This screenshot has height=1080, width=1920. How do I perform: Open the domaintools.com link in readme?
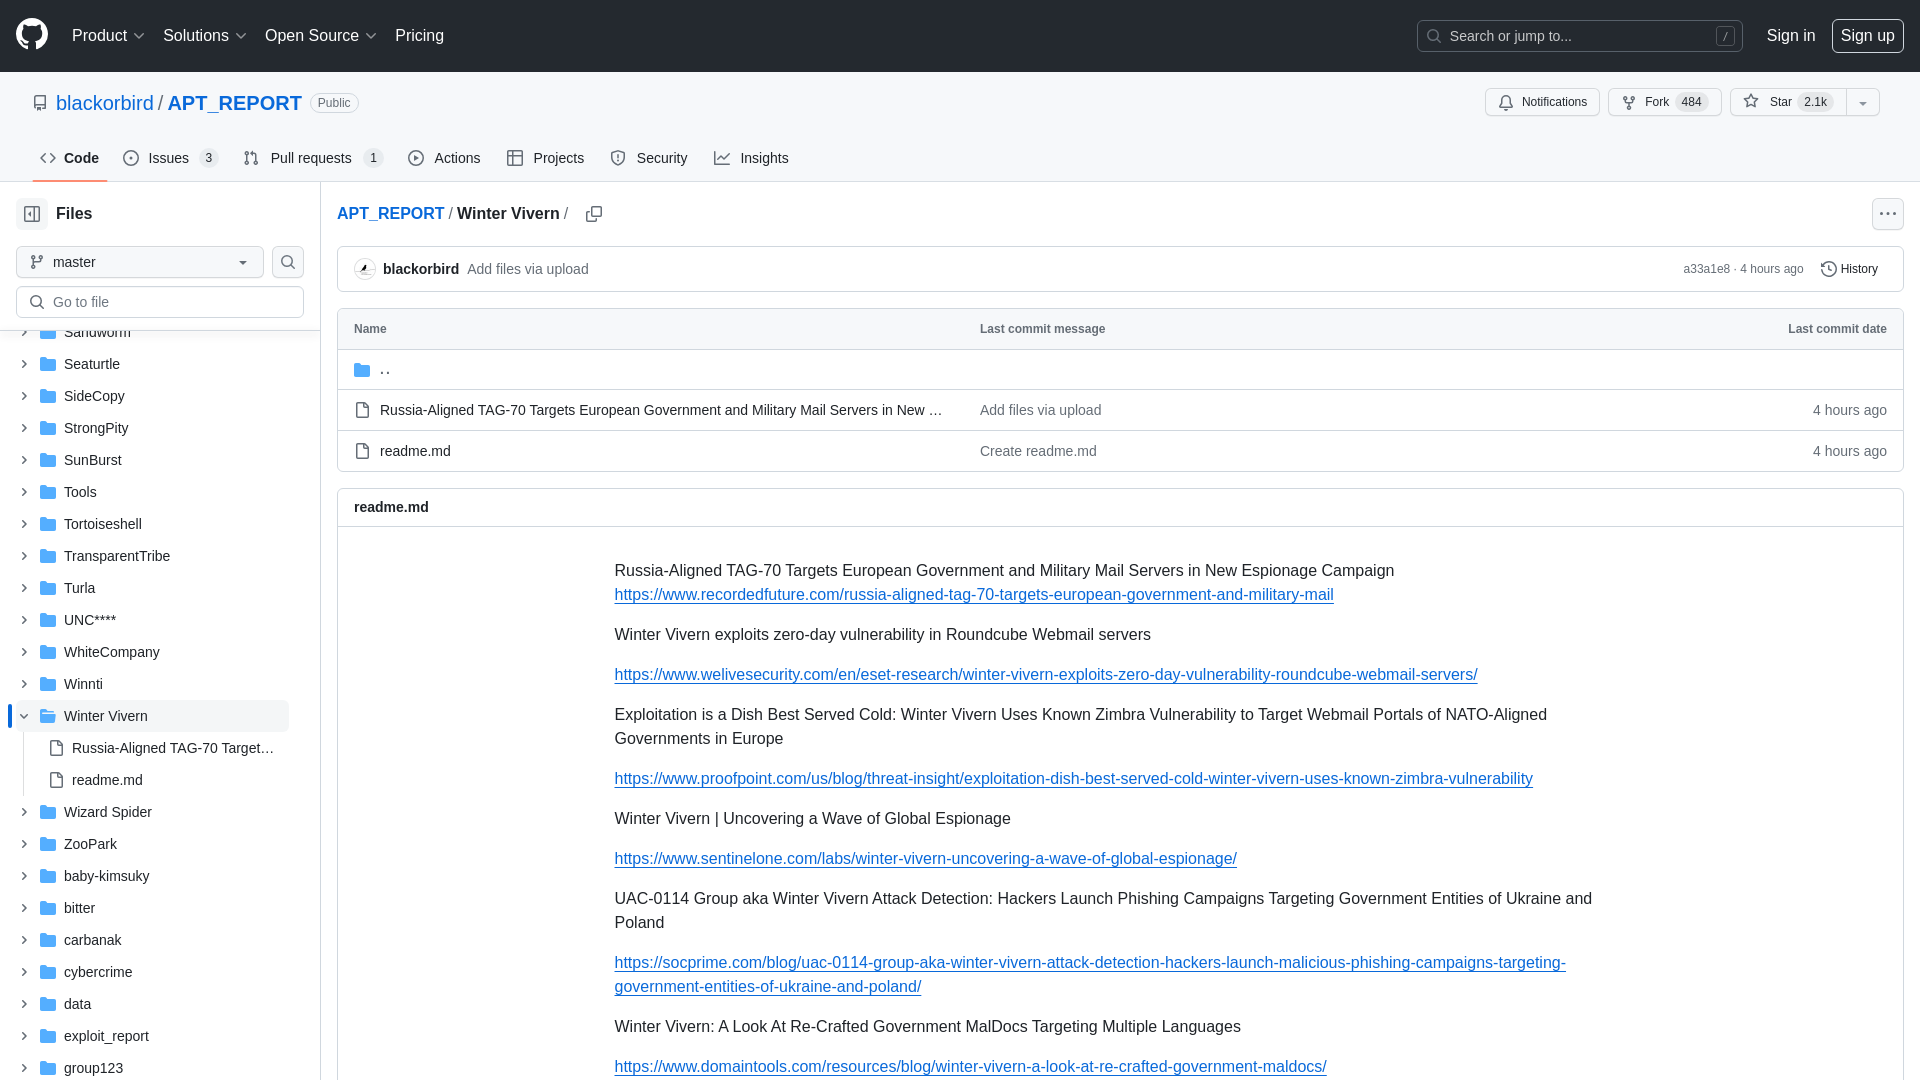971,1067
